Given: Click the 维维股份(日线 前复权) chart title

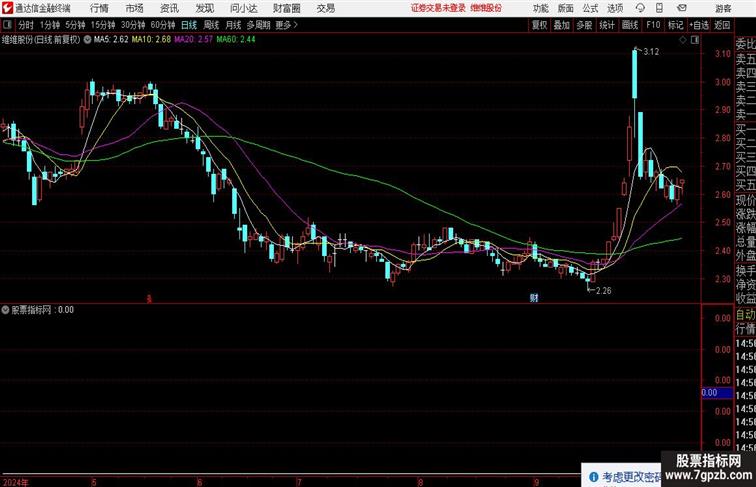Looking at the screenshot, I should pyautogui.click(x=41, y=40).
